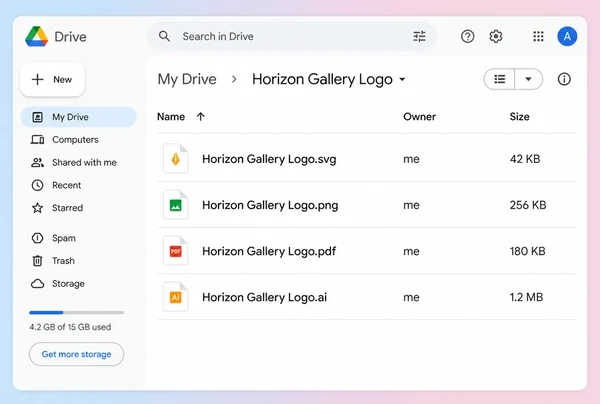Switch to list layout icon
The height and width of the screenshot is (404, 600).
[499, 79]
